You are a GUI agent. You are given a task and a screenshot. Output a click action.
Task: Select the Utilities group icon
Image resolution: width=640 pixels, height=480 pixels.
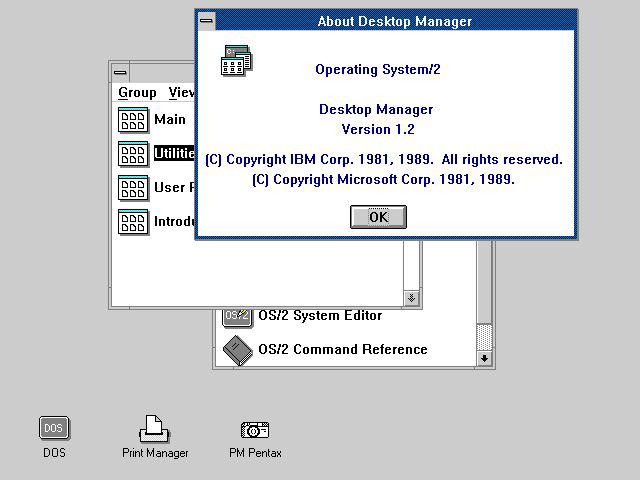133,154
